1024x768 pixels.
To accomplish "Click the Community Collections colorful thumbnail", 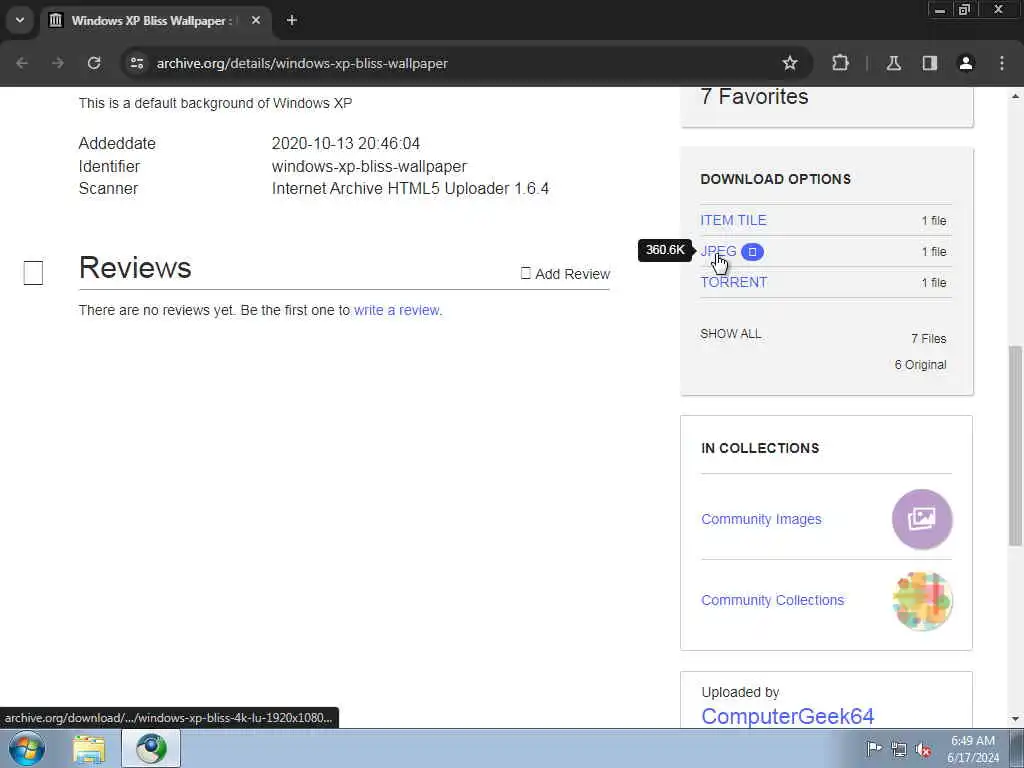I will point(922,601).
